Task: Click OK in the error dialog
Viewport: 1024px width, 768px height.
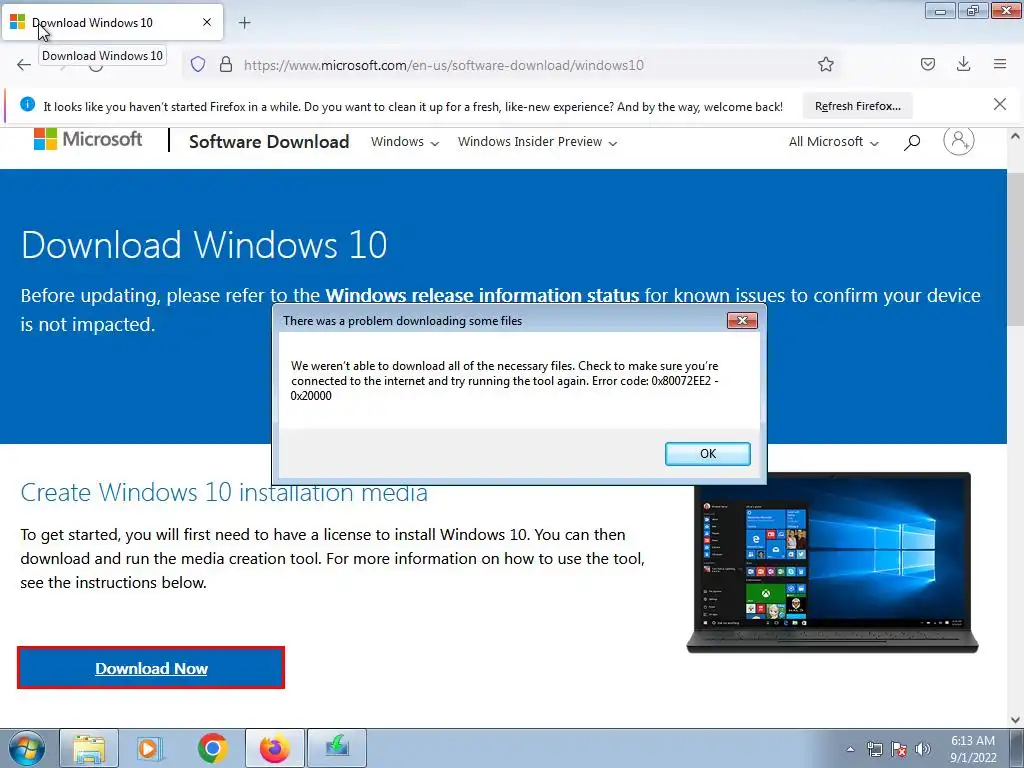Action: (707, 454)
